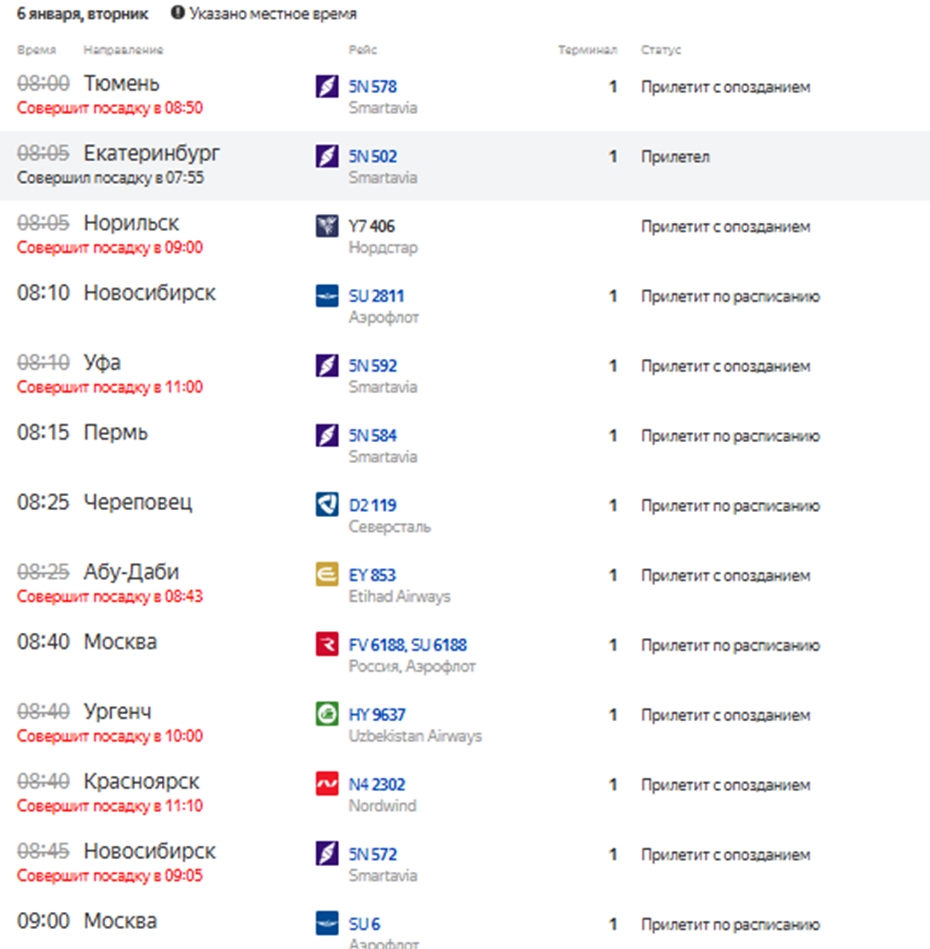
Task: Open flight 5N 584 link from Perm
Action: point(372,436)
